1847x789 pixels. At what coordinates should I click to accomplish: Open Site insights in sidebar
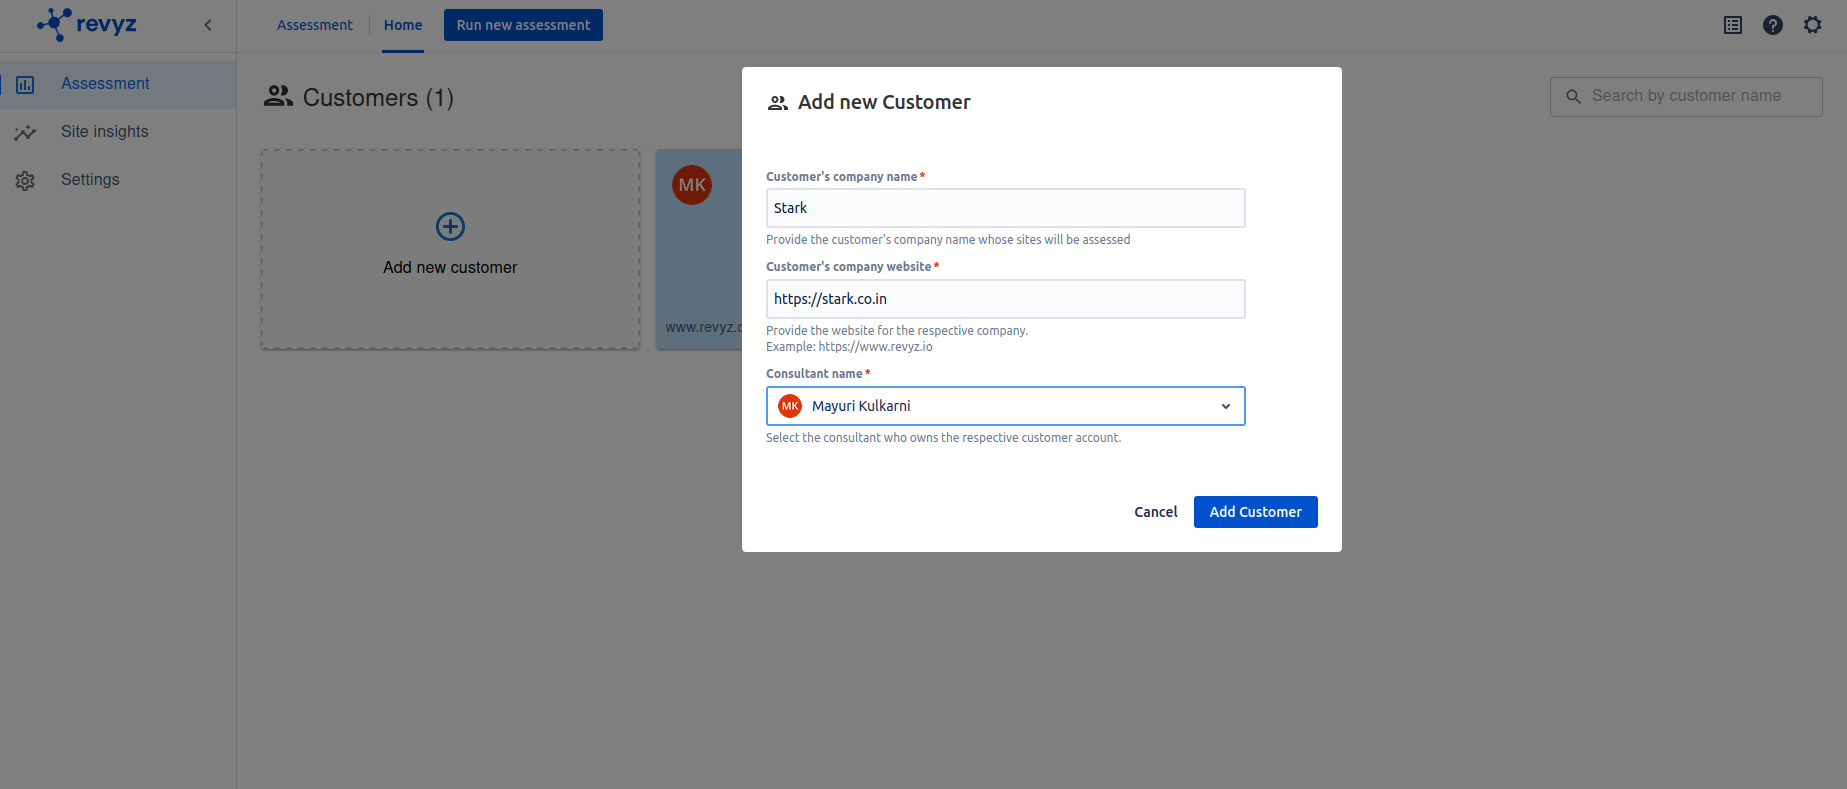coord(104,132)
